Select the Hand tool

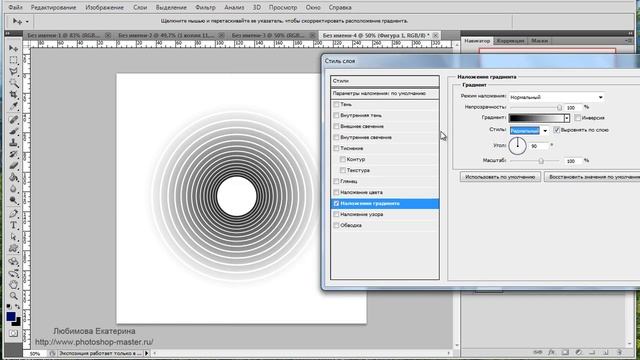[x=13, y=284]
